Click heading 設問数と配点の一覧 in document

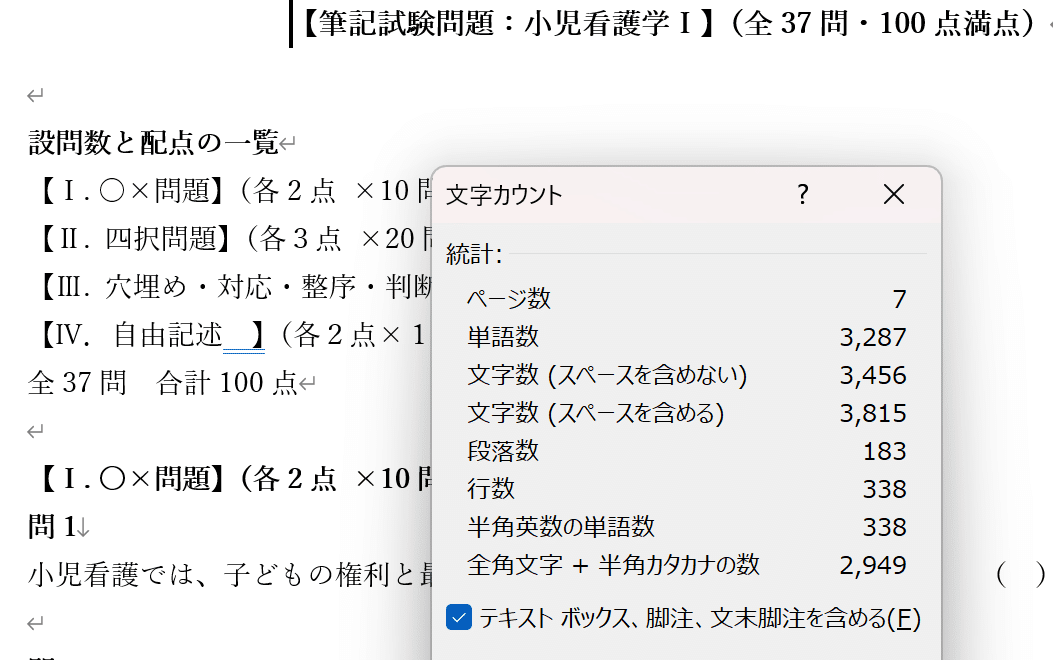153,142
